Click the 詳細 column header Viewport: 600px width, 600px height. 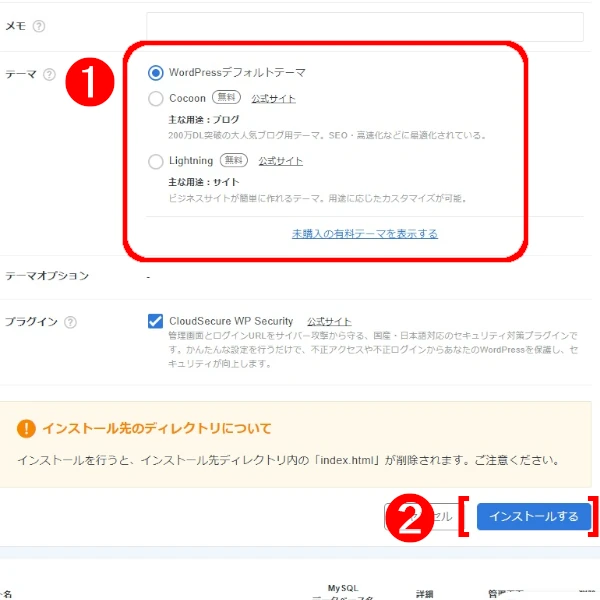pyautogui.click(x=424, y=594)
